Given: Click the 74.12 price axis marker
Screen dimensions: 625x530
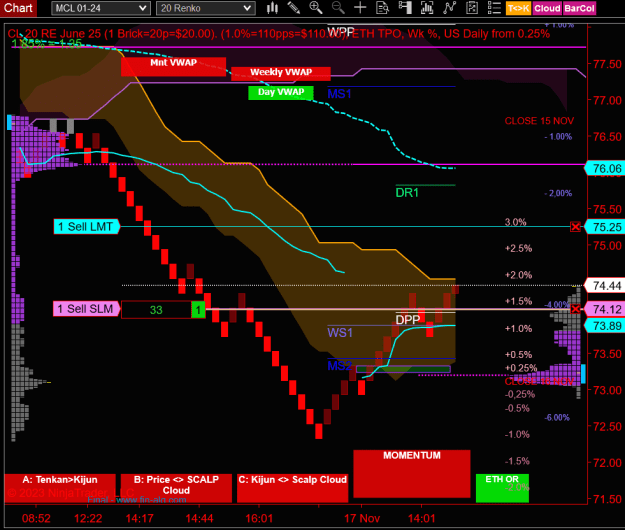Looking at the screenshot, I should click(605, 309).
